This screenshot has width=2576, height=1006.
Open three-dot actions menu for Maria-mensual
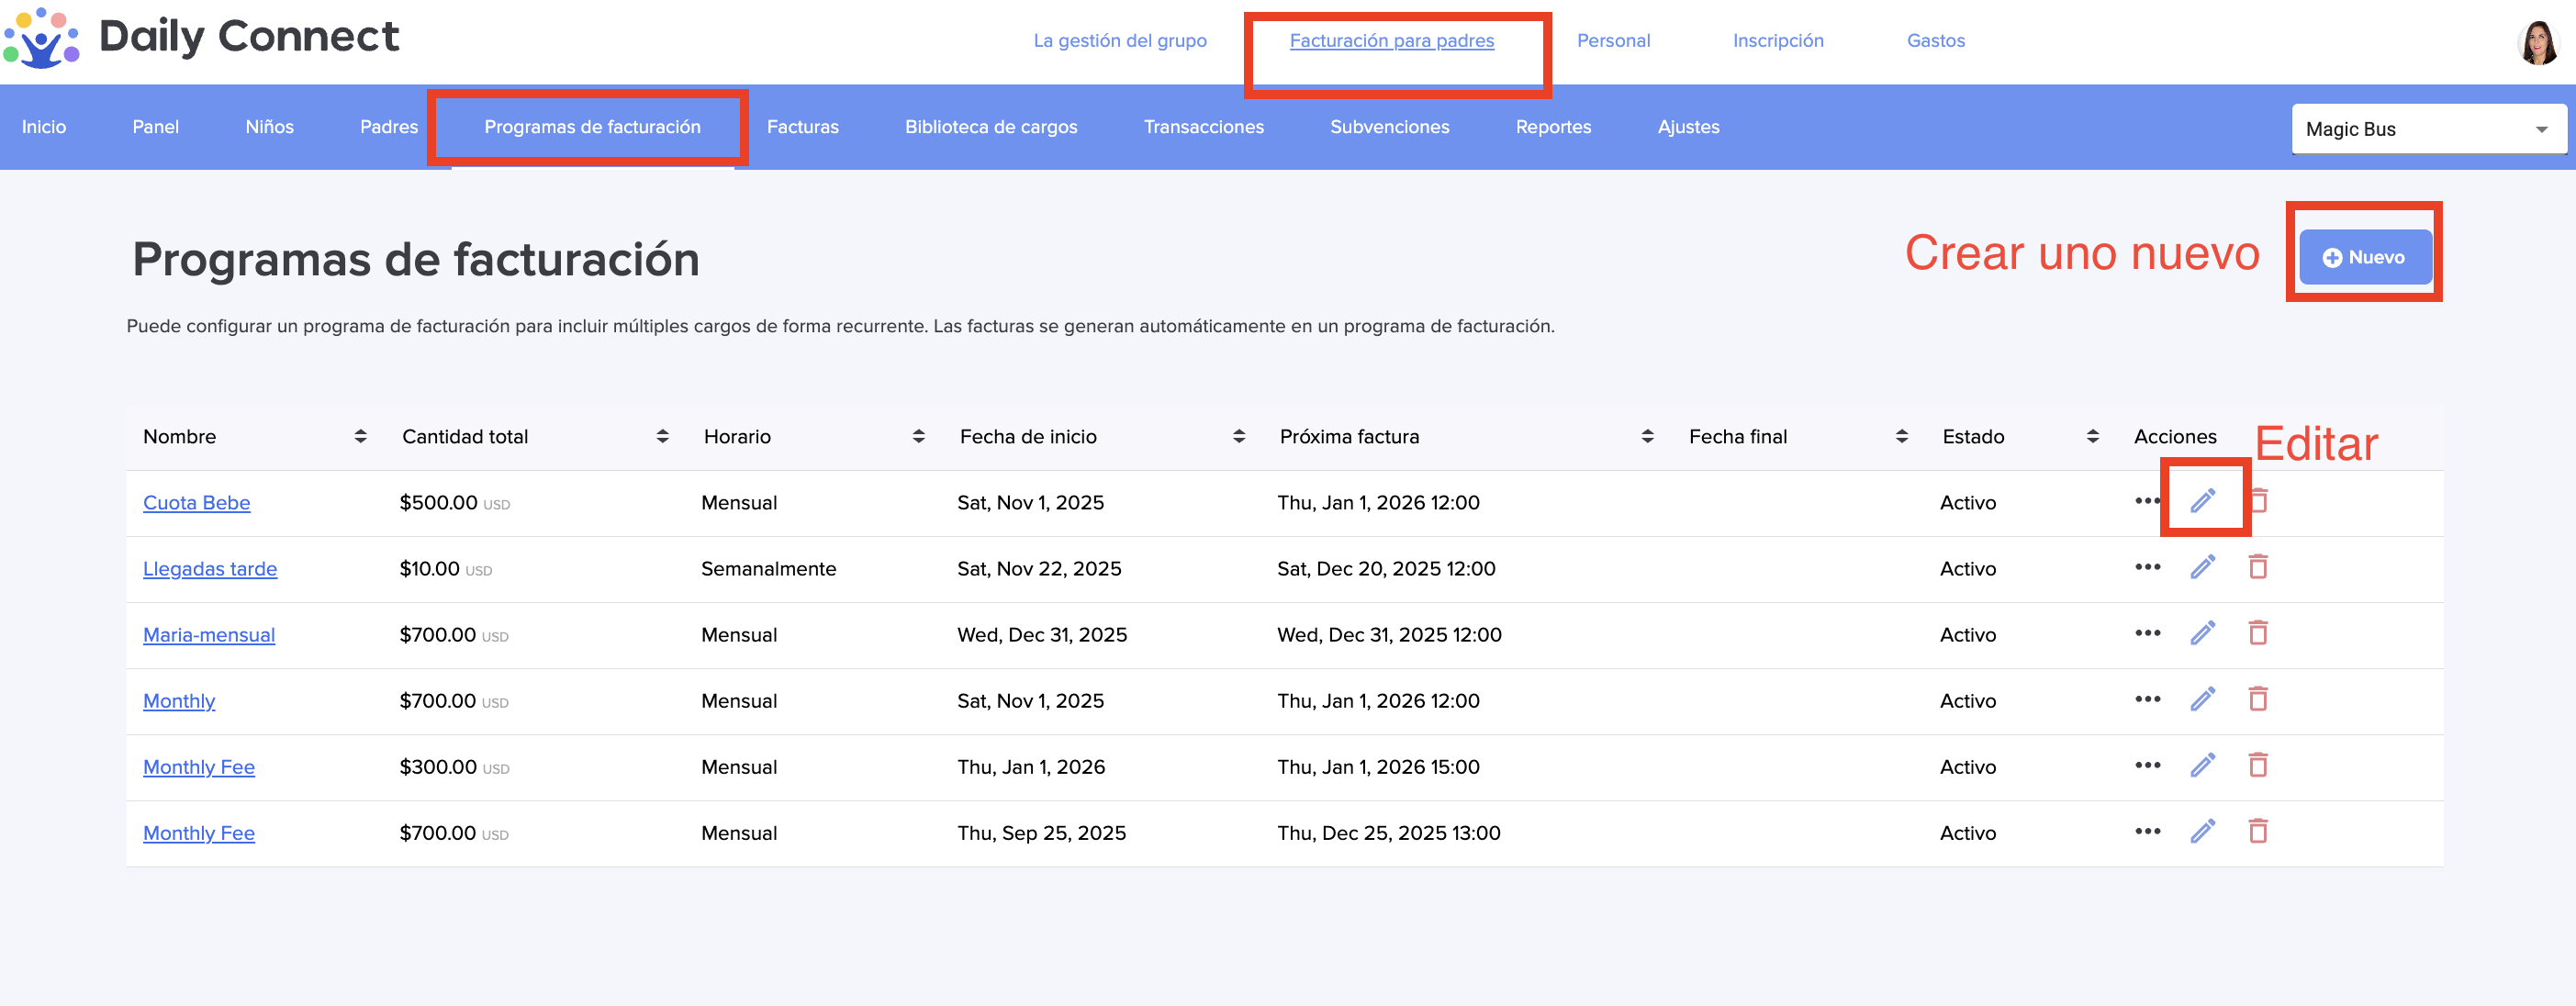(x=2147, y=633)
